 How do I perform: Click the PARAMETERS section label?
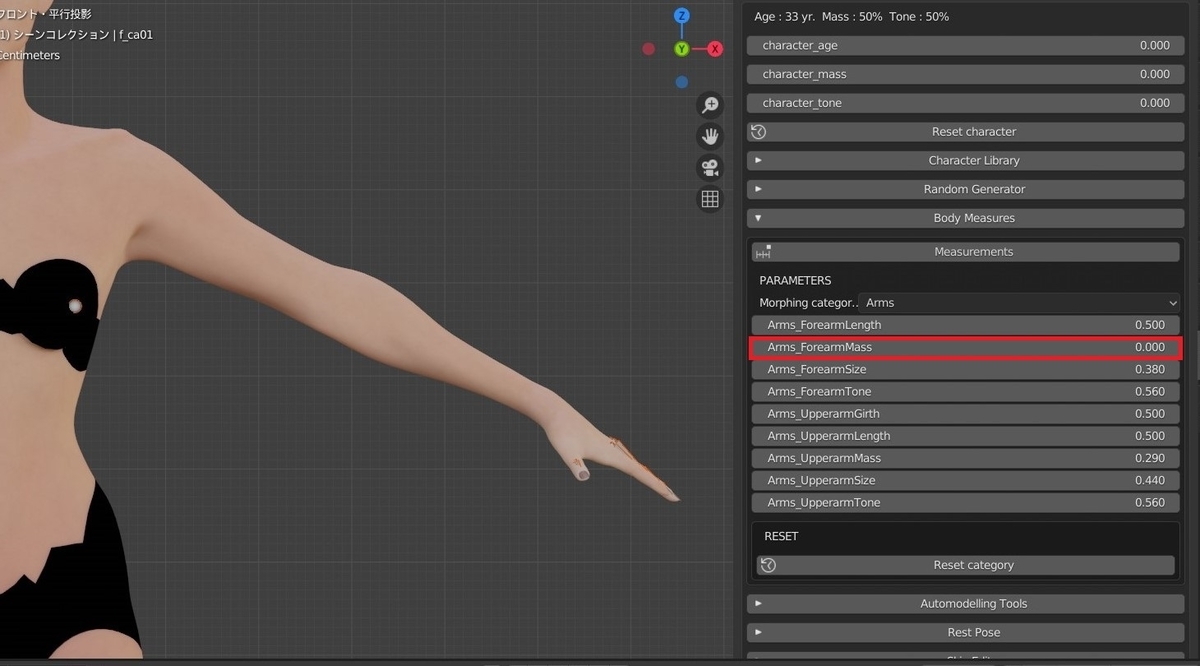(x=795, y=280)
